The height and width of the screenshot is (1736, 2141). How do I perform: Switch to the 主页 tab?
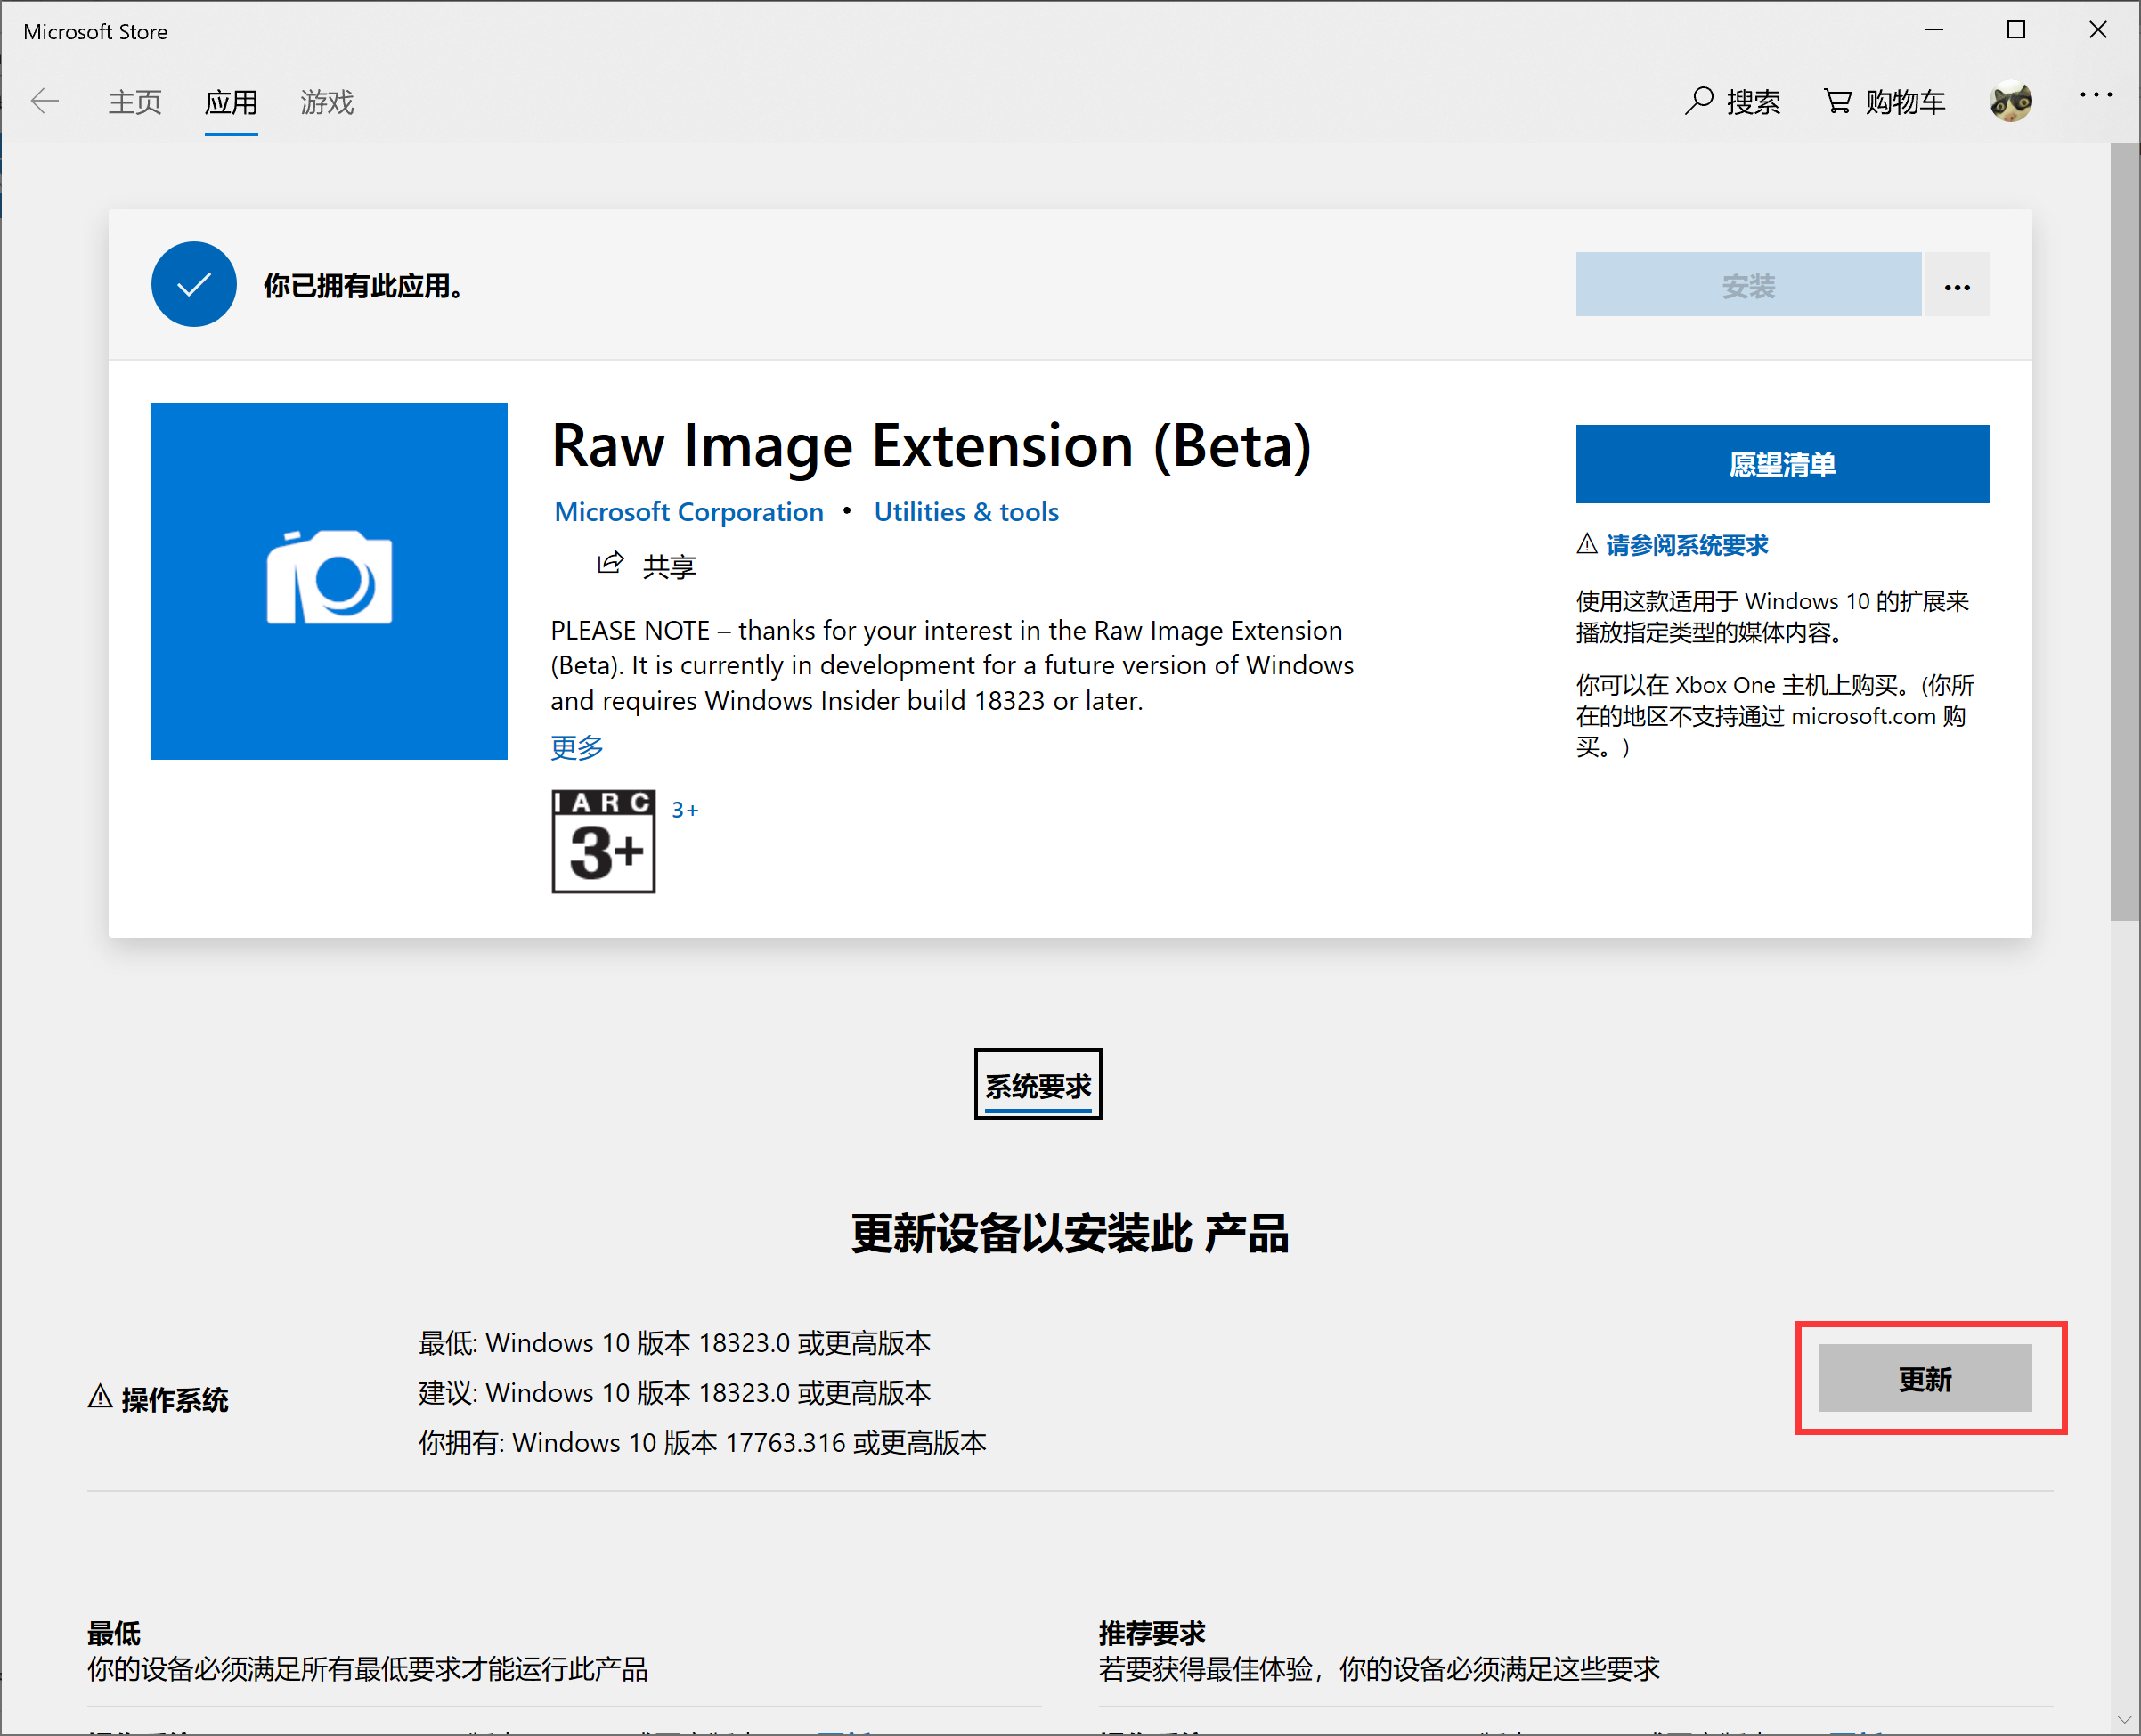point(135,102)
